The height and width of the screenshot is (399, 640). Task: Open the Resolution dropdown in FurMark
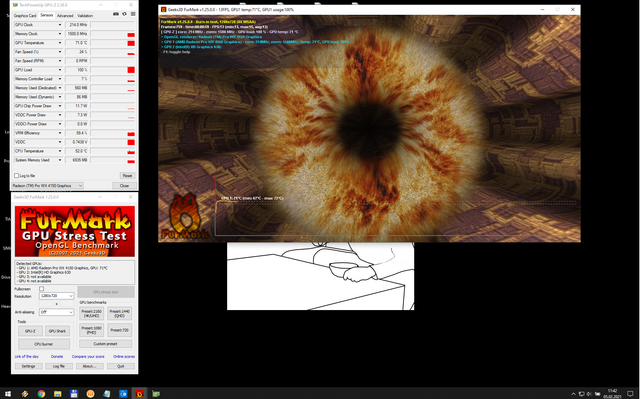point(56,296)
